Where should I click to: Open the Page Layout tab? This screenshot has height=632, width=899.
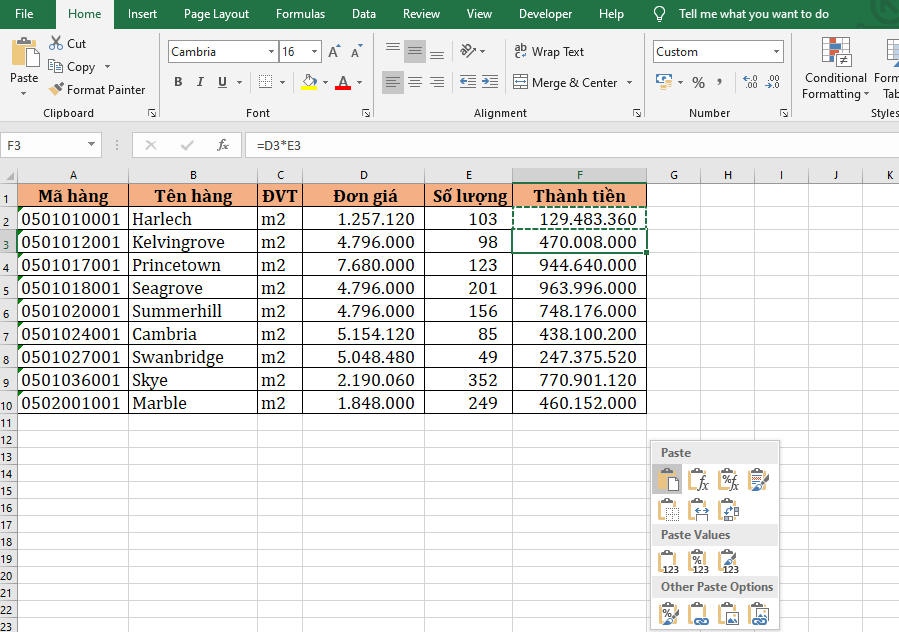click(x=216, y=14)
